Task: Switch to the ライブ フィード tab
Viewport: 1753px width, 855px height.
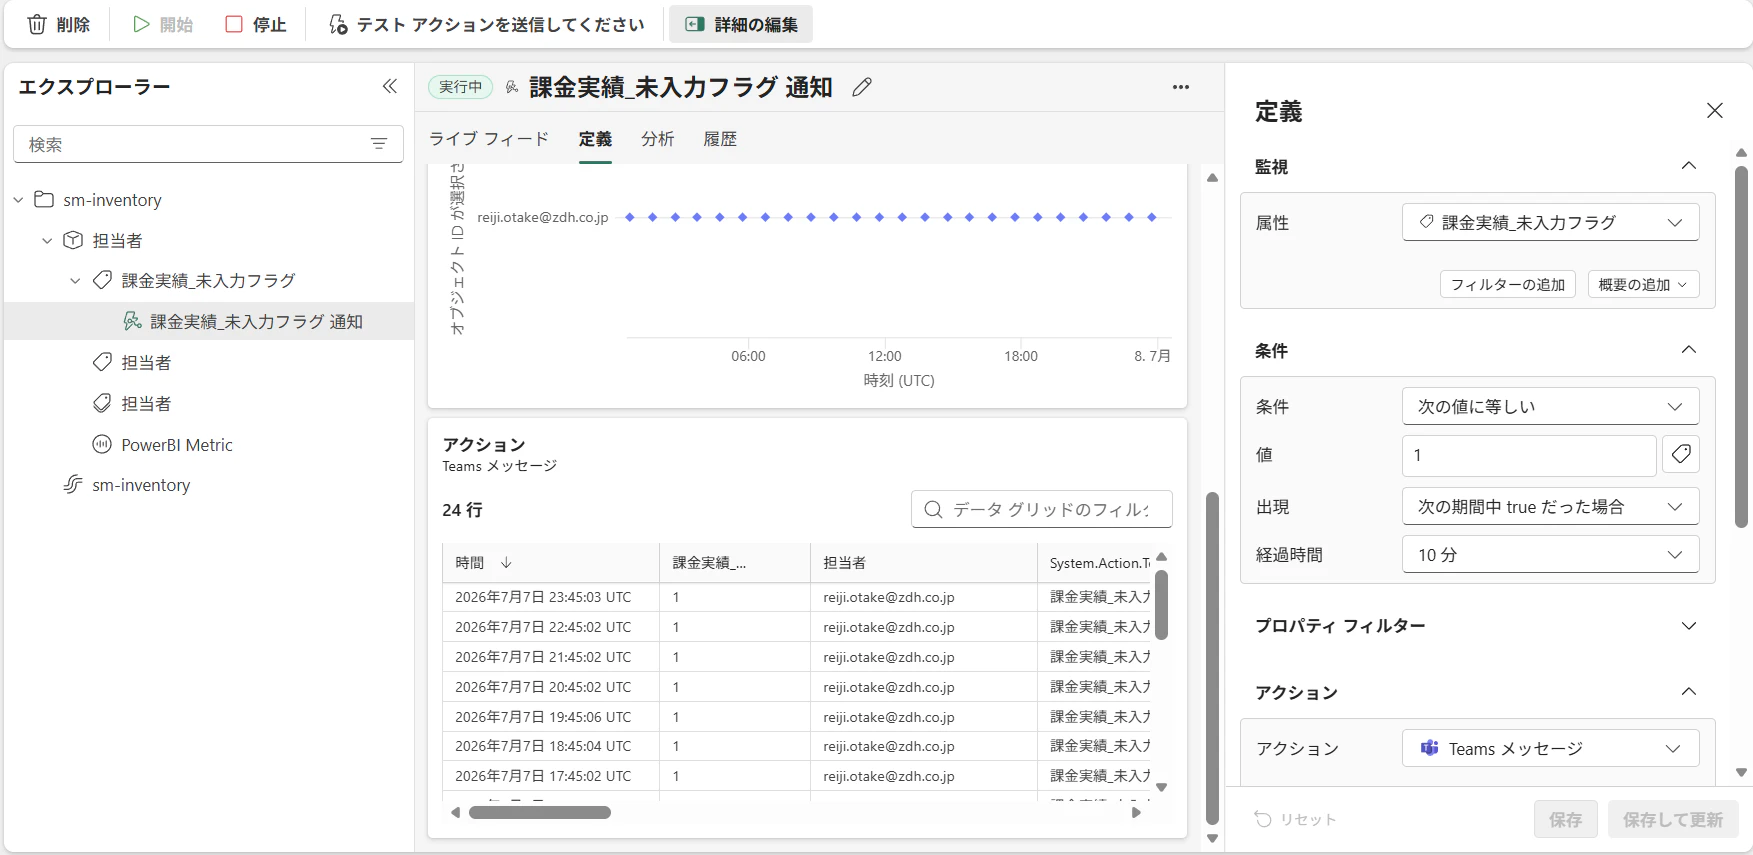Action: click(489, 139)
